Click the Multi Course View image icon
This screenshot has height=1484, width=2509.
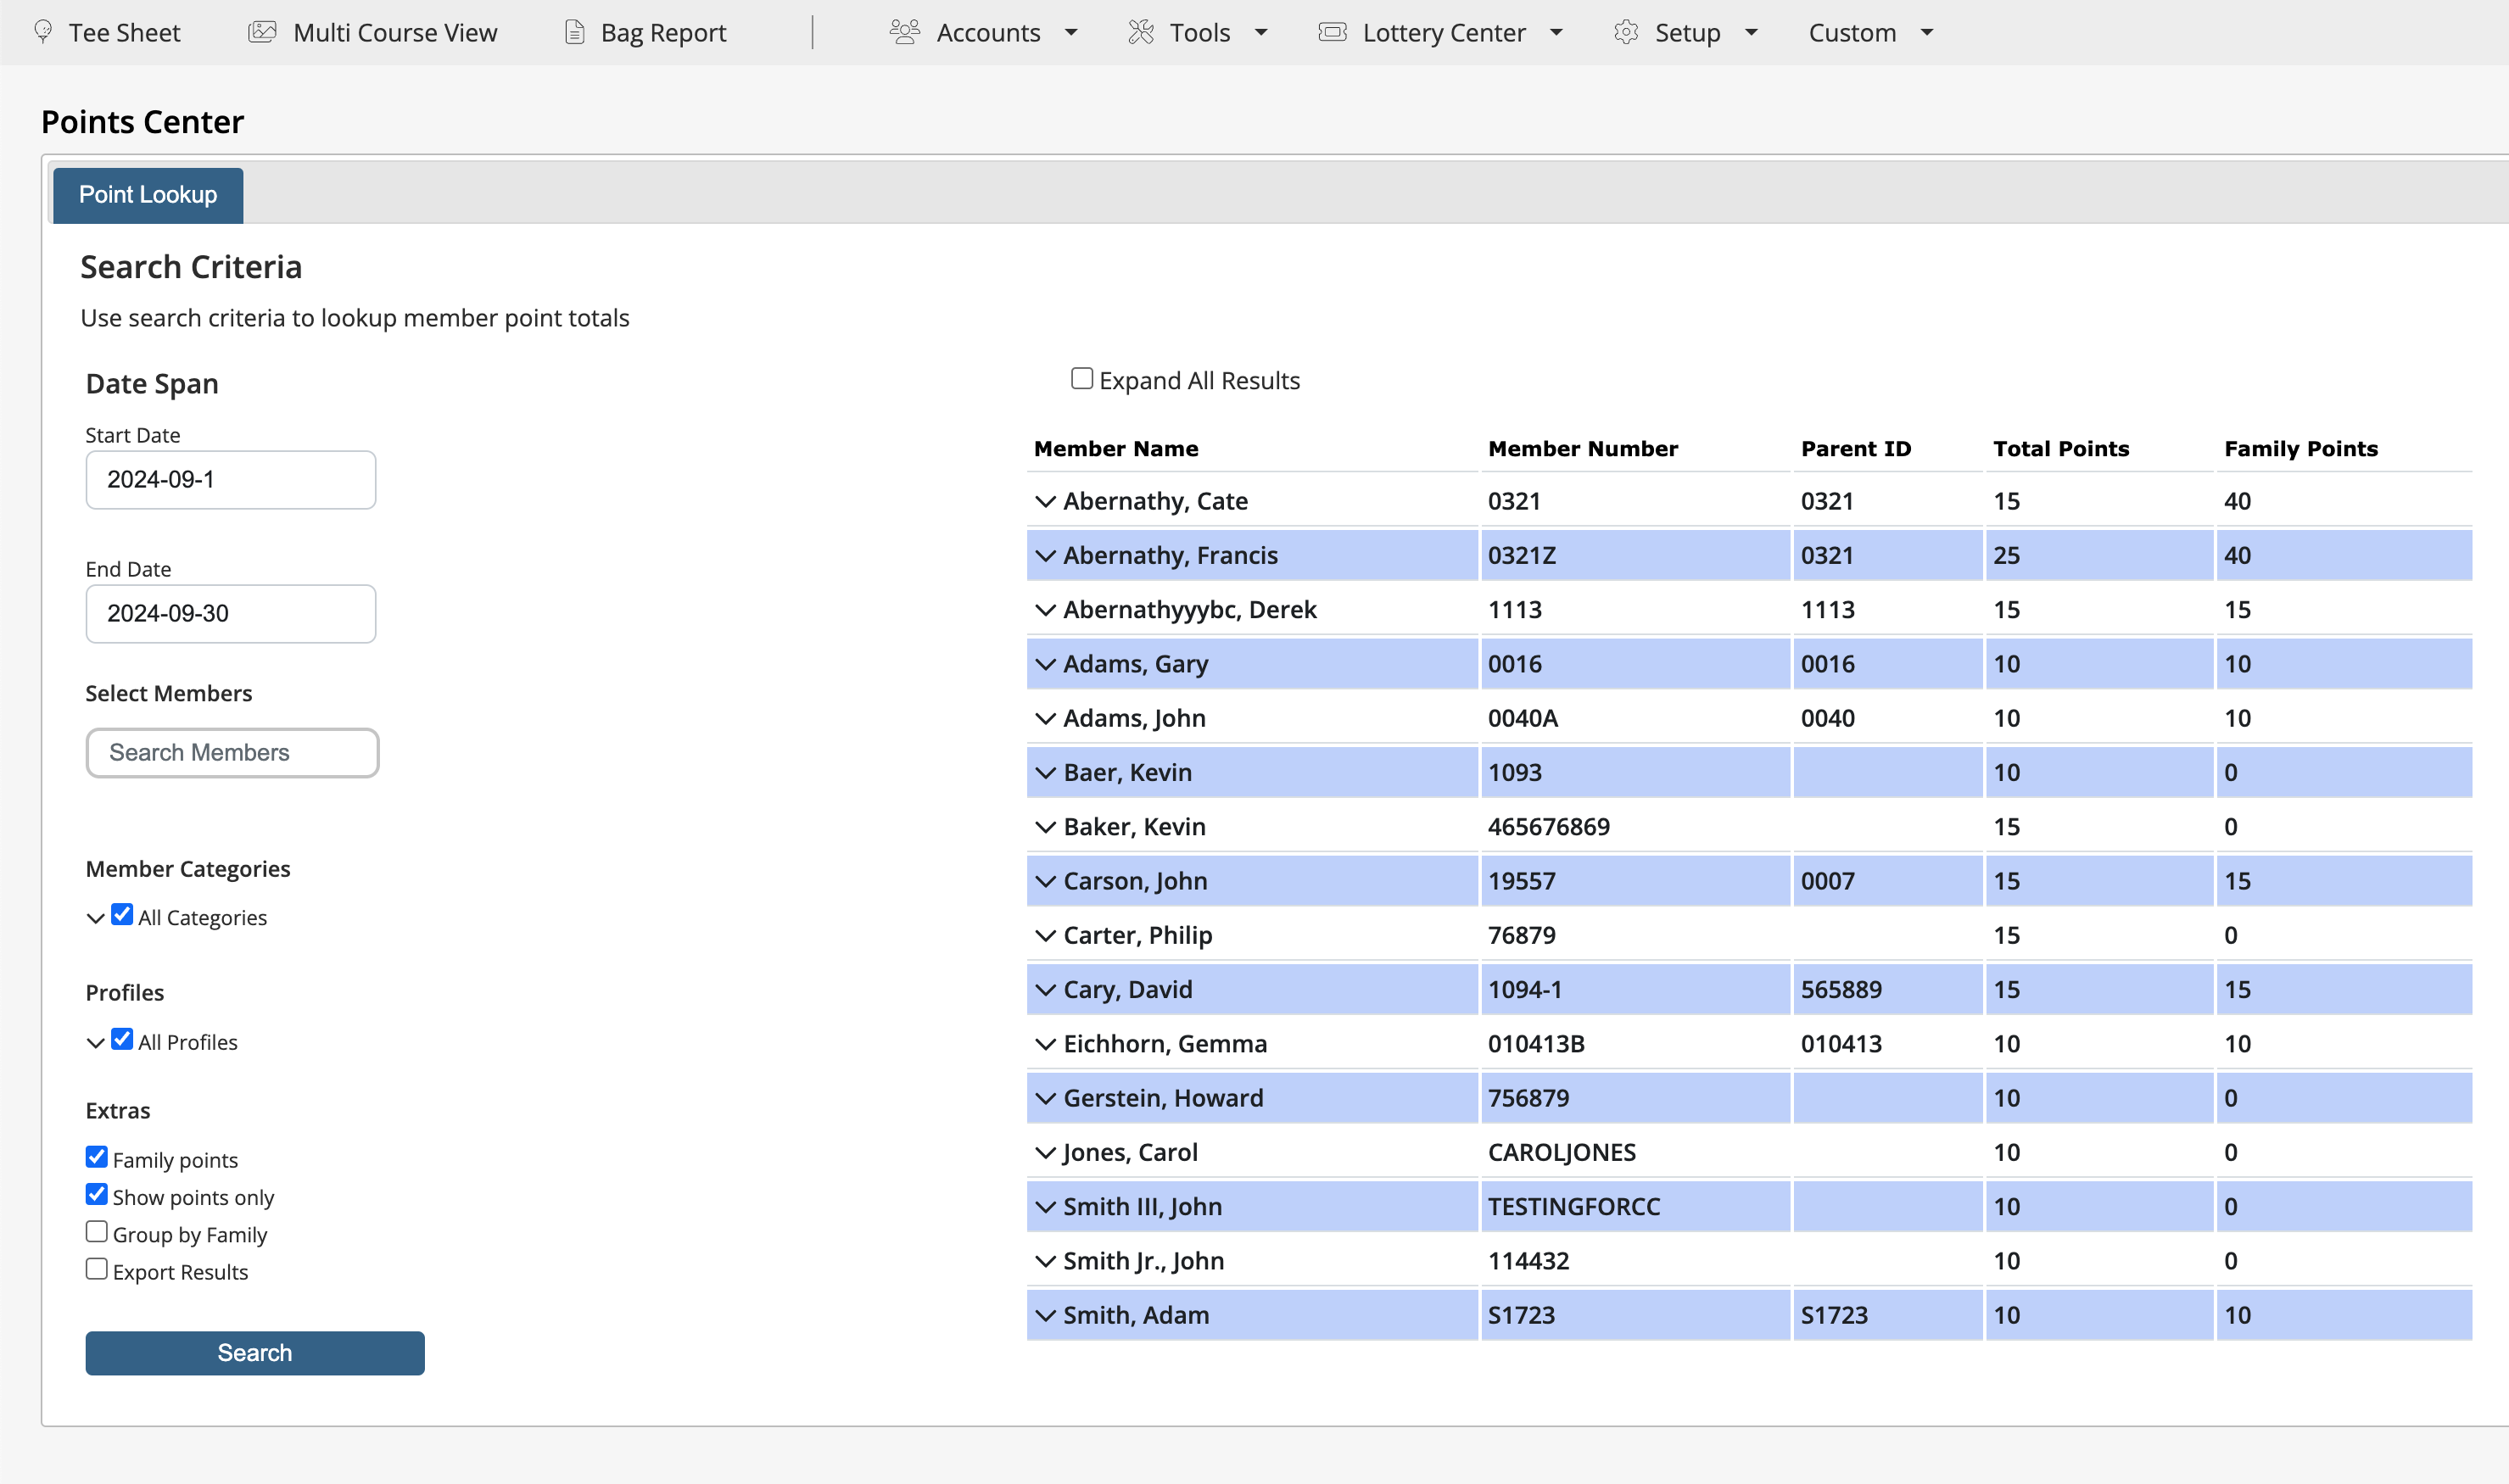click(262, 32)
